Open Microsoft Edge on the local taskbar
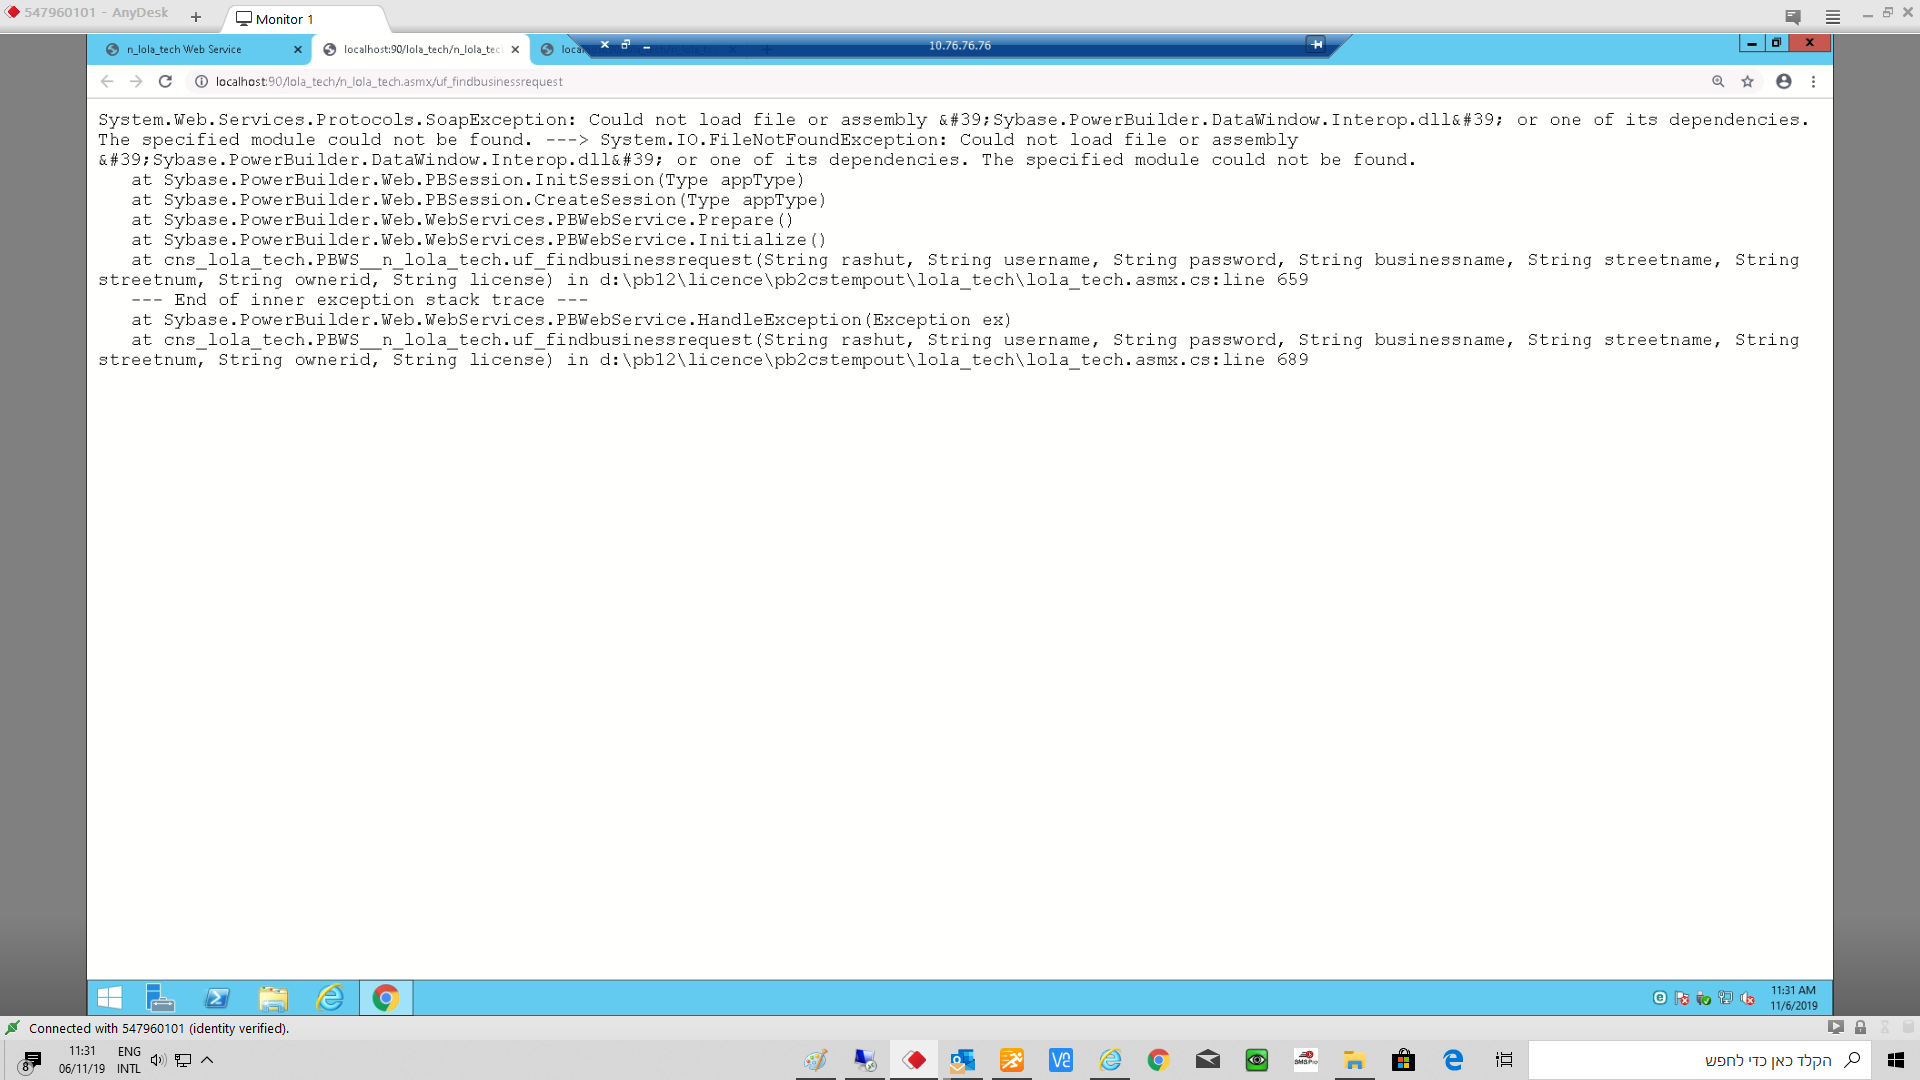Screen dimensions: 1920x1080 [x=1453, y=1060]
